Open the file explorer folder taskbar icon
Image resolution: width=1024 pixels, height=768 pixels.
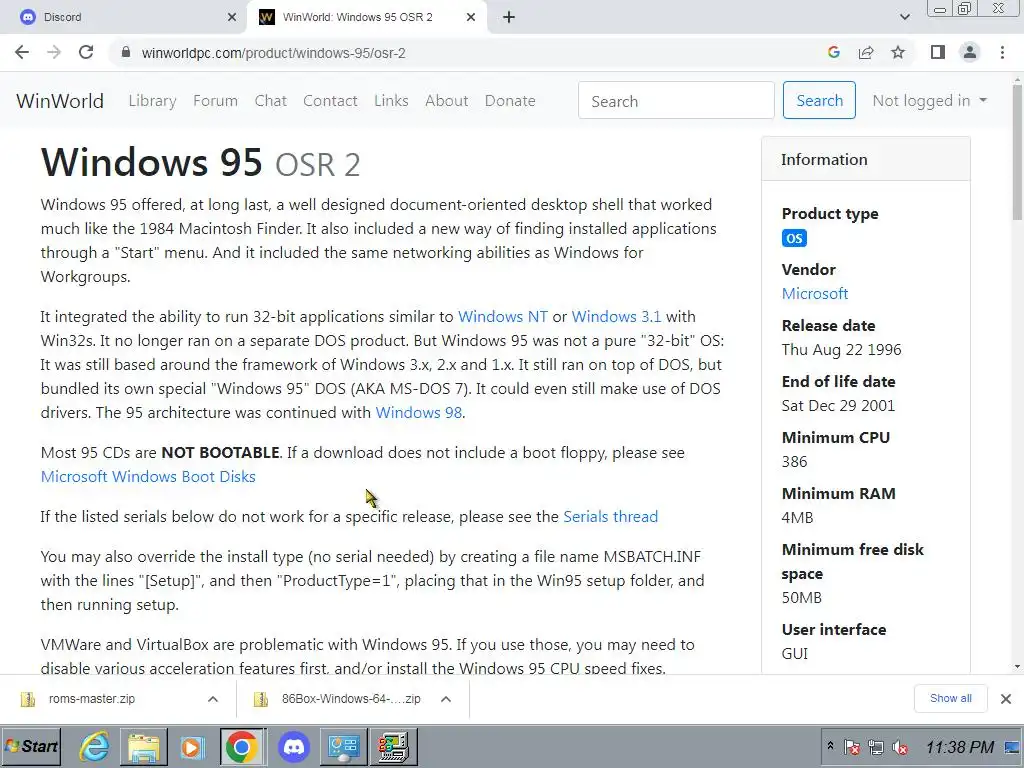point(144,746)
